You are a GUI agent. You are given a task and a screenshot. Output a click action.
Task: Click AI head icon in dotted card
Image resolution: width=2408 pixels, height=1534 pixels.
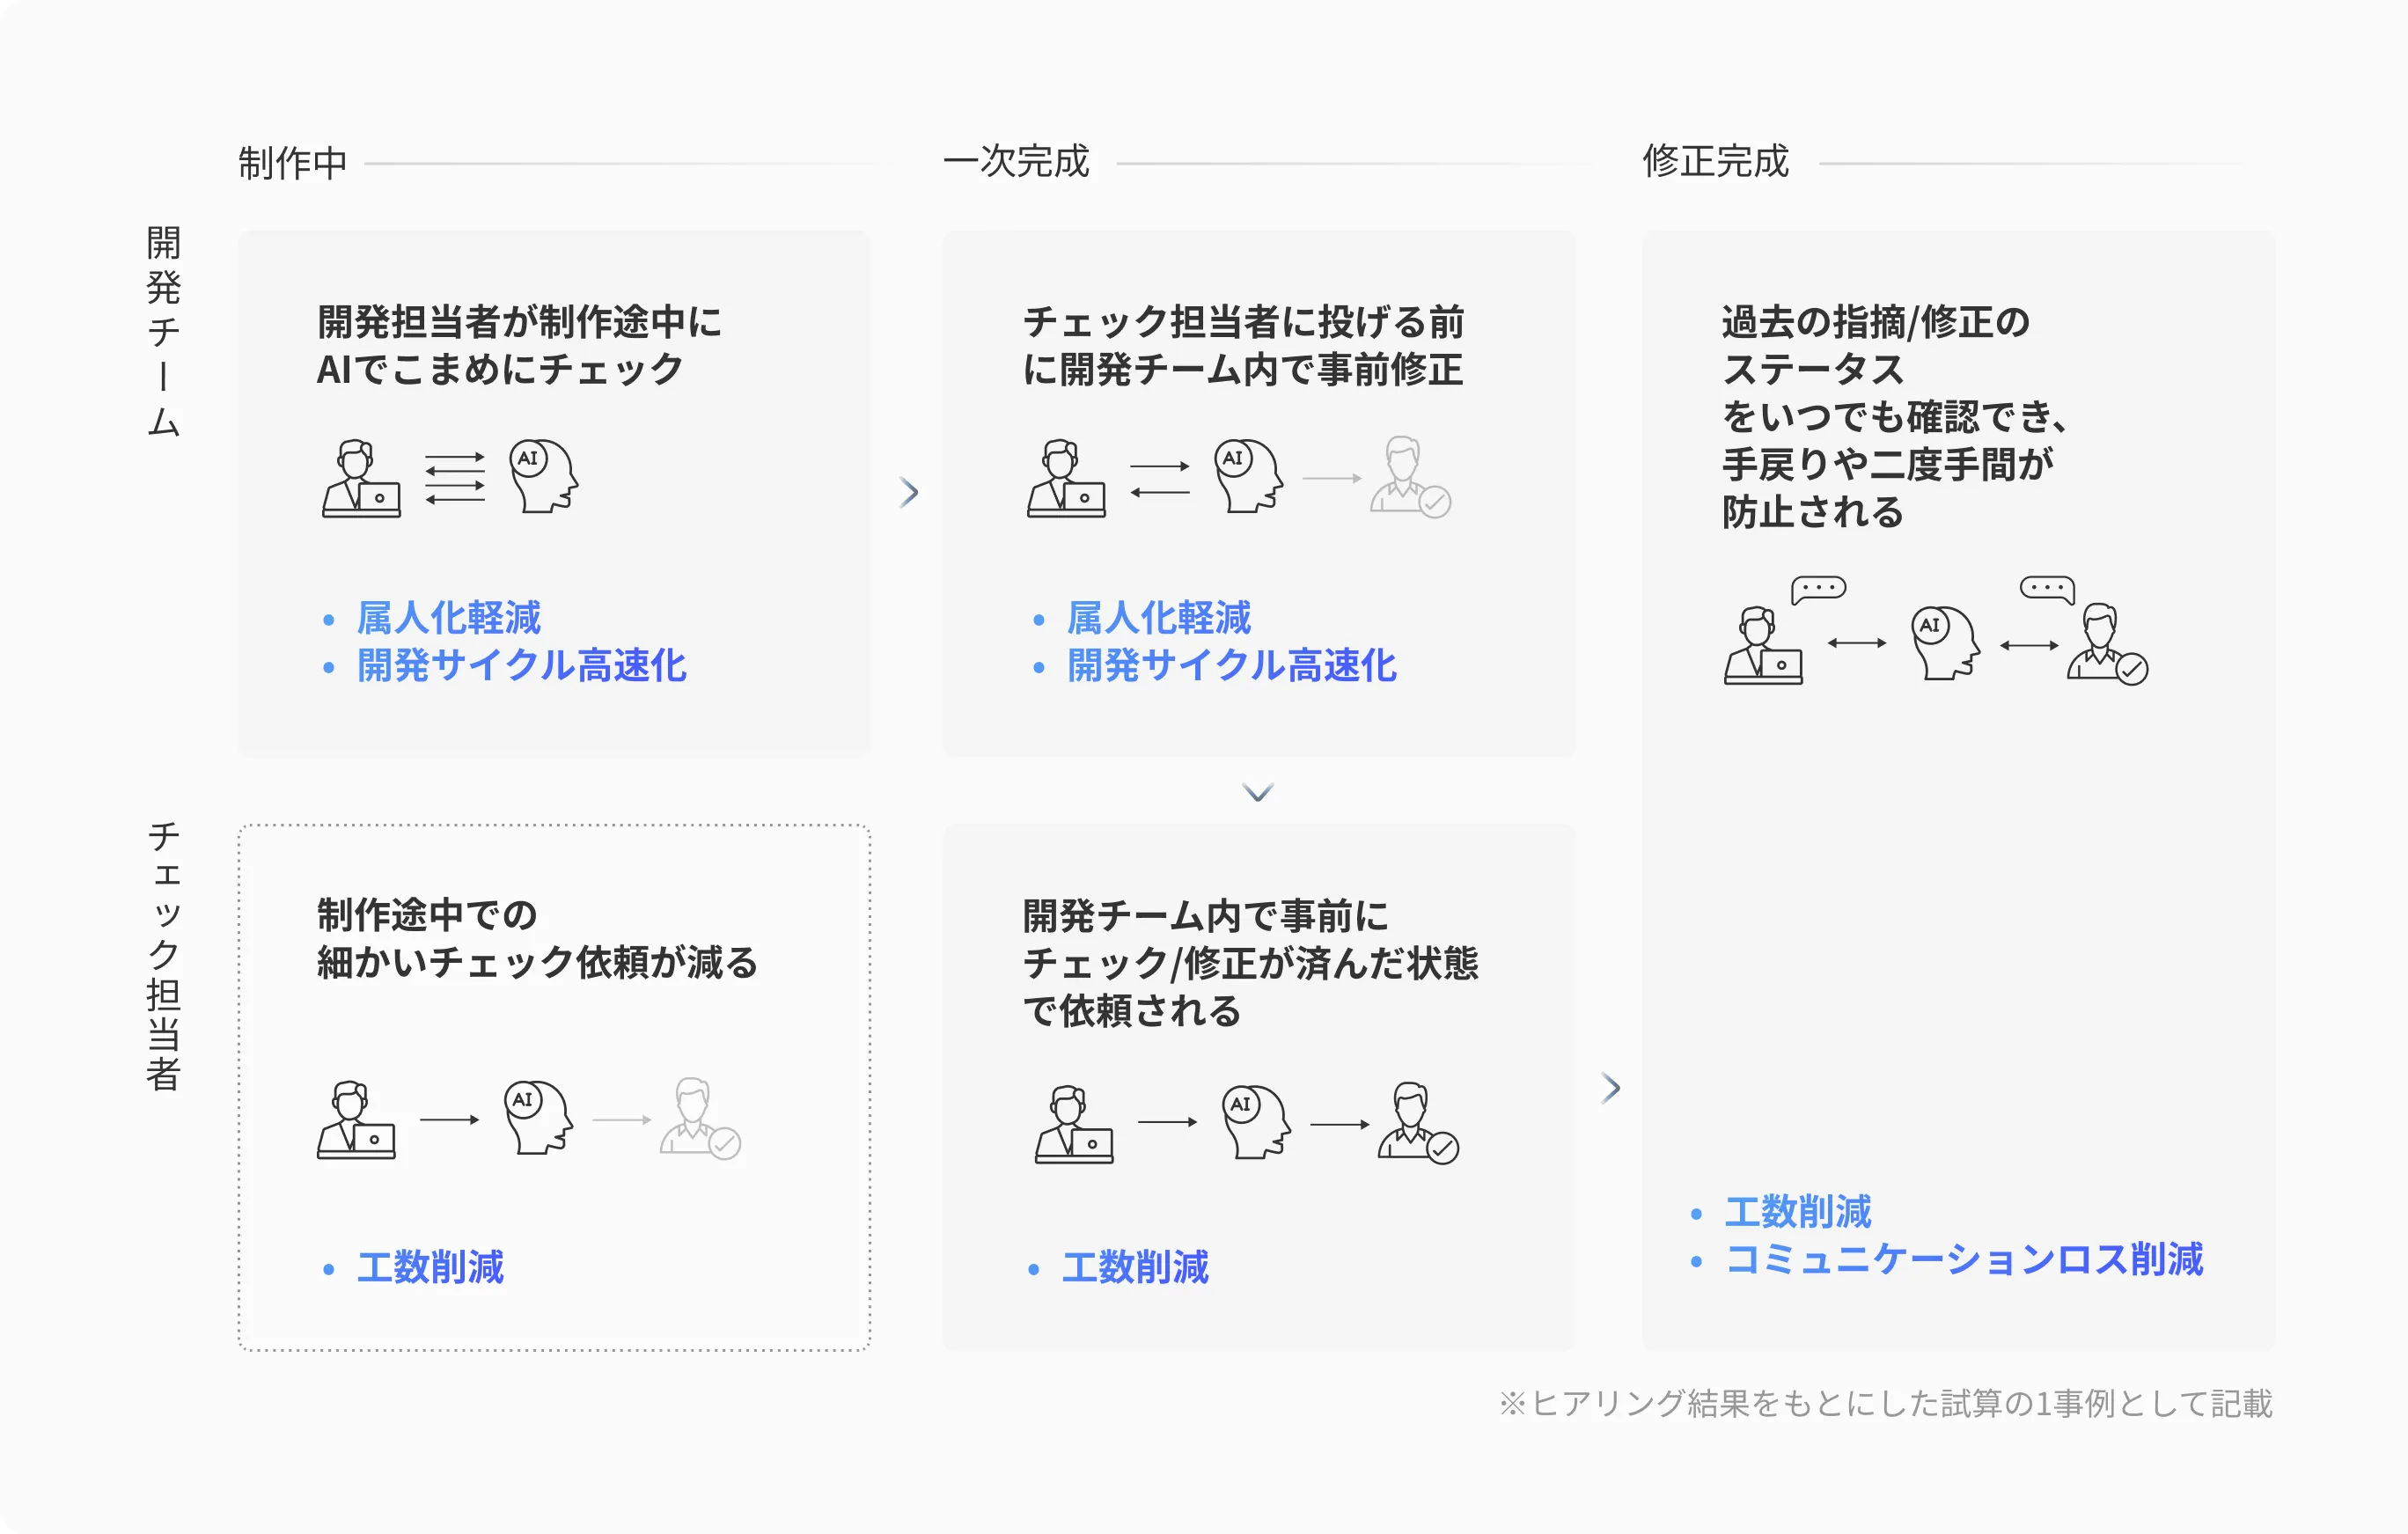pyautogui.click(x=538, y=1117)
